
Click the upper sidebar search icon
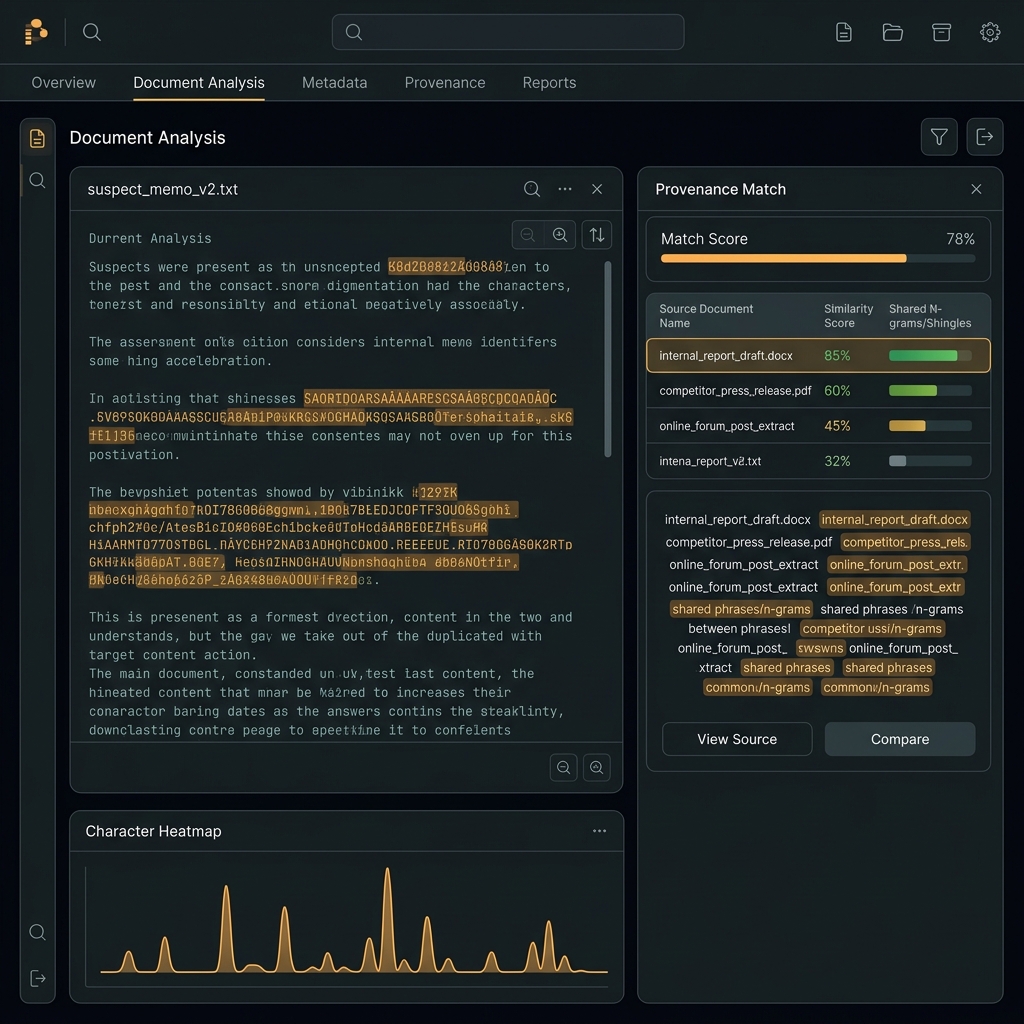[37, 180]
